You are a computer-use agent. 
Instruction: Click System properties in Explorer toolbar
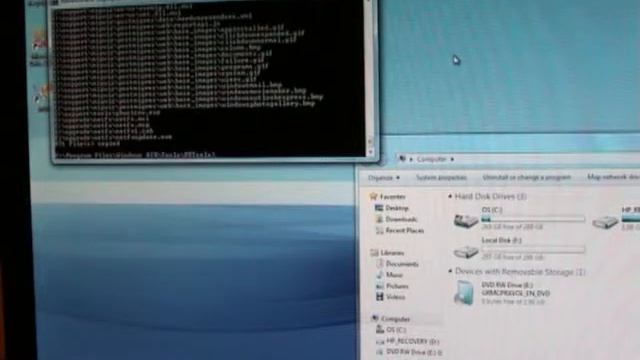[x=441, y=178]
